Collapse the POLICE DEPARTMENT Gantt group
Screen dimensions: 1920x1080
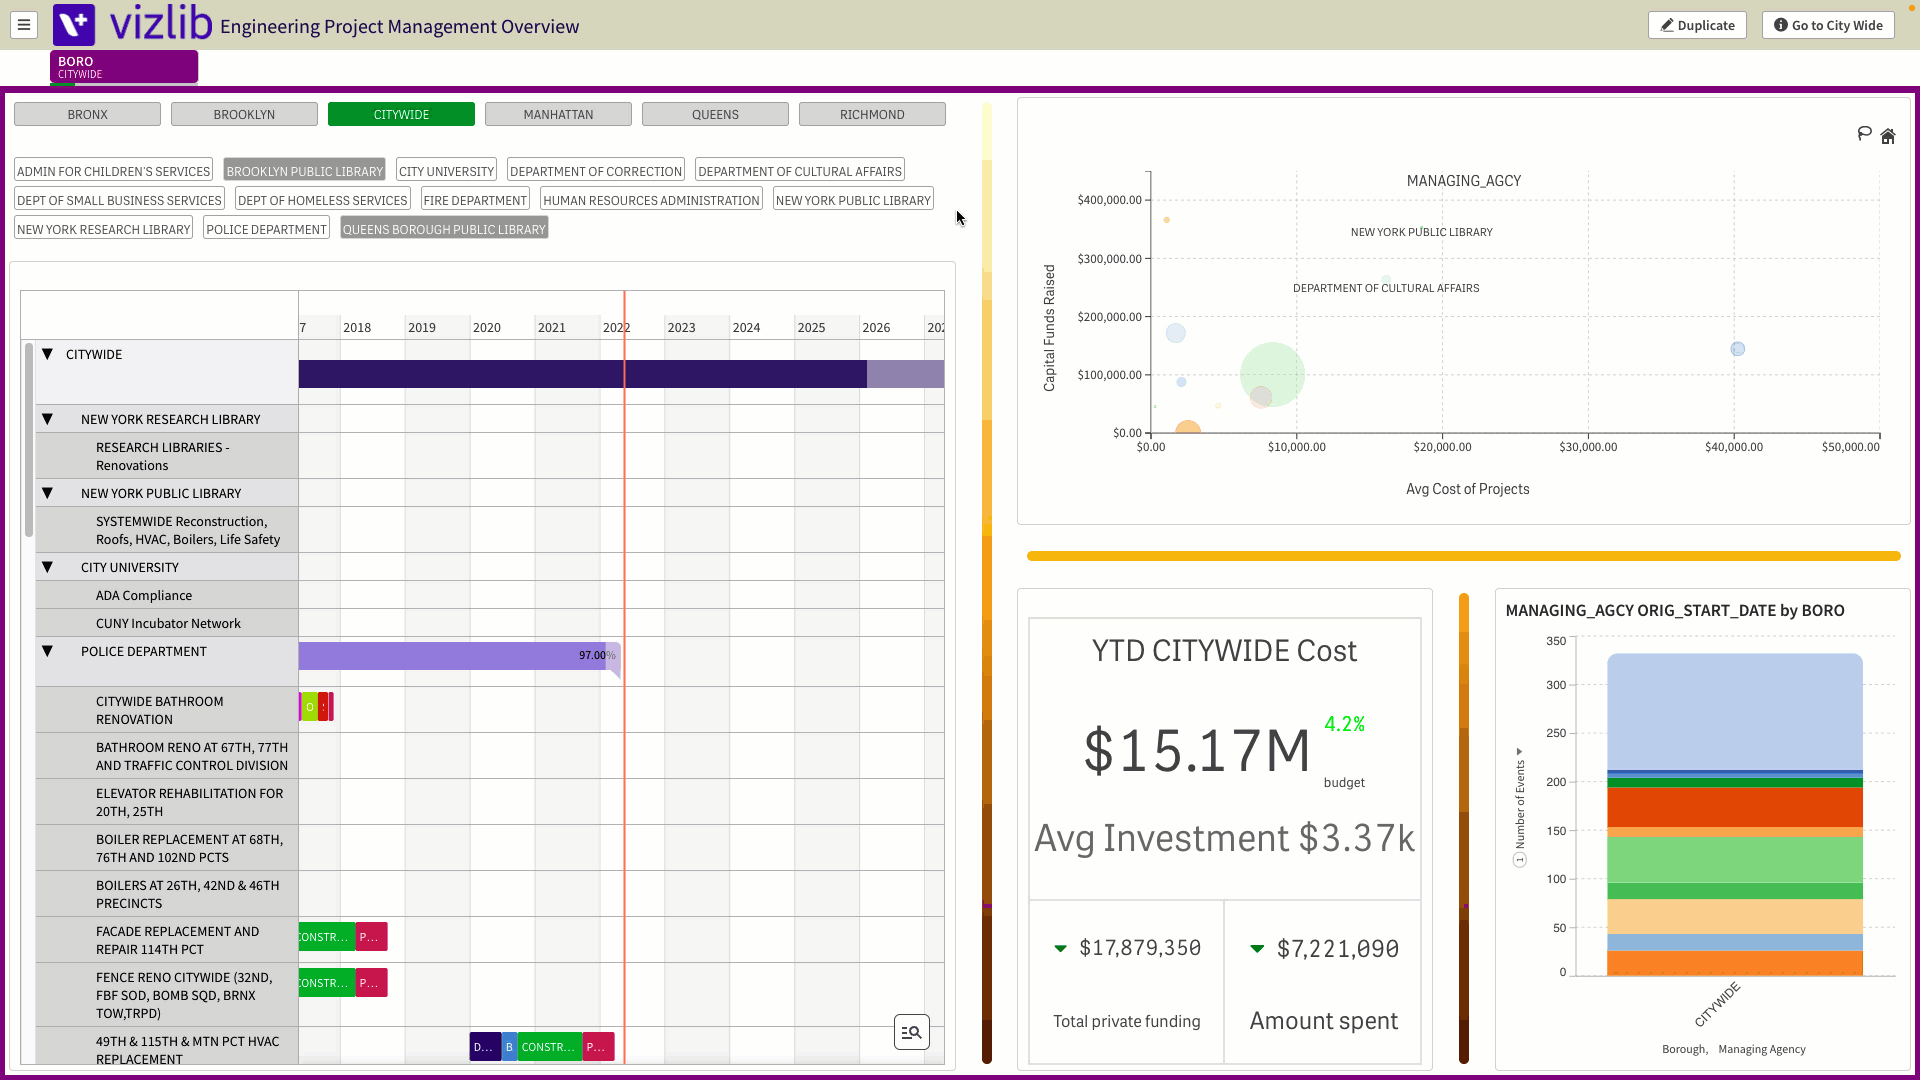[46, 651]
